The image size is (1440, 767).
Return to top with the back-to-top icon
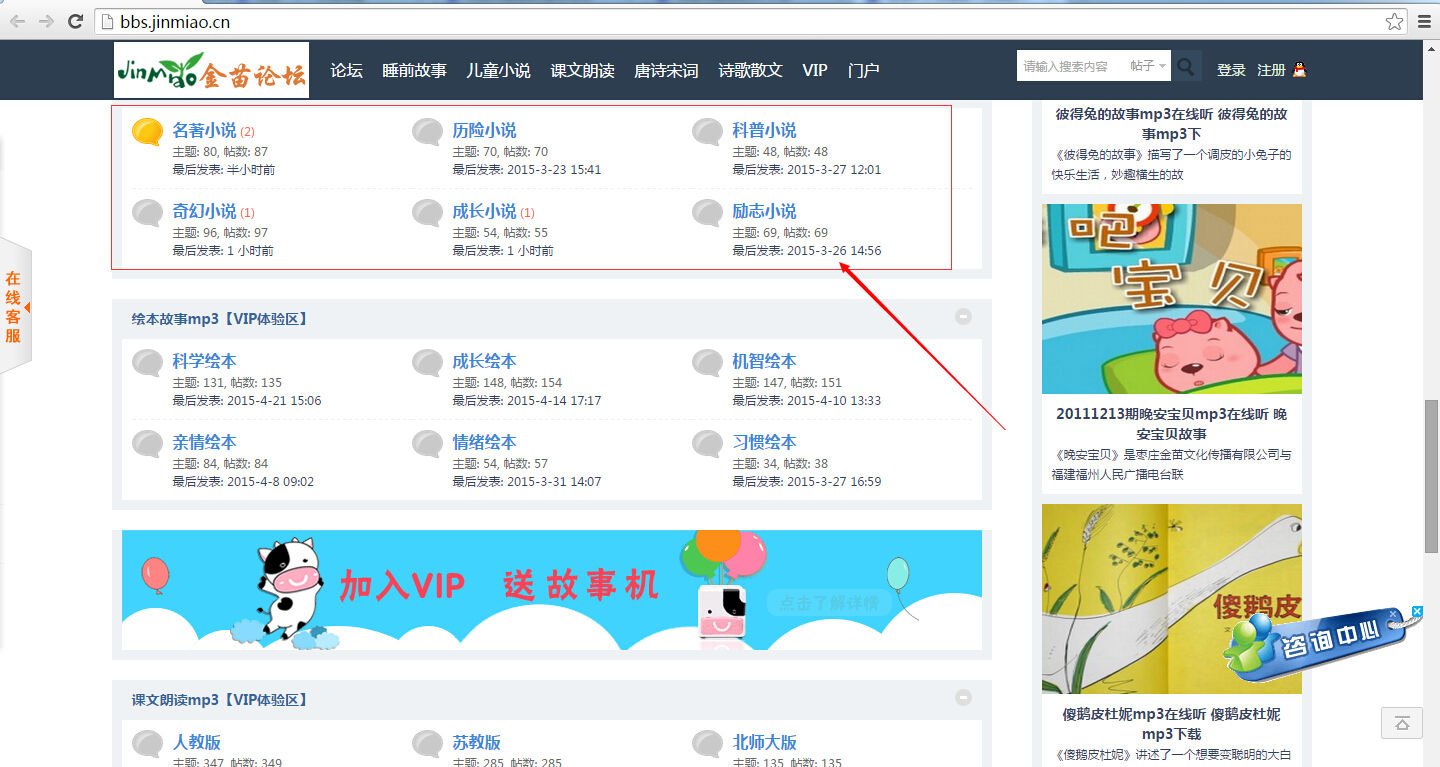1402,723
